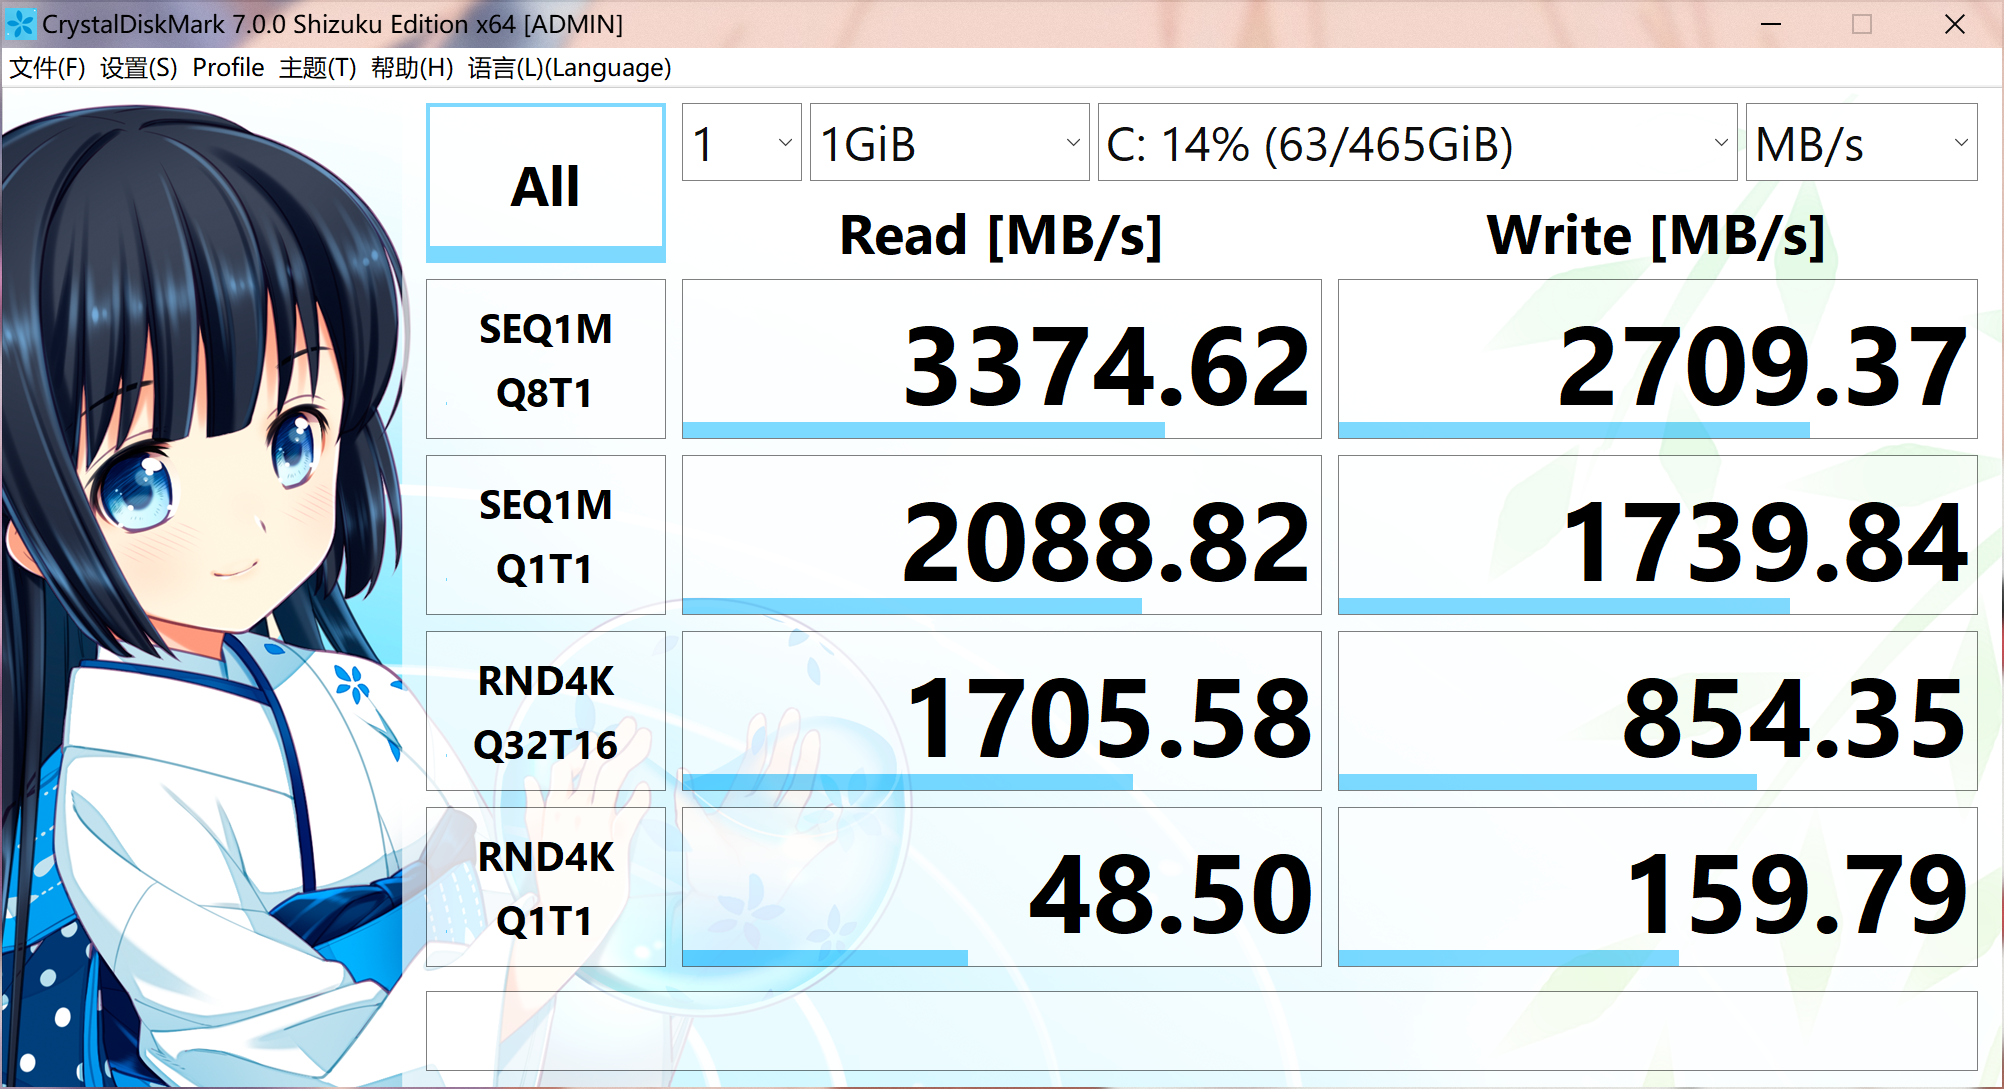Click the CrystalDiskMark app icon in title bar
2004x1089 pixels.
click(20, 23)
